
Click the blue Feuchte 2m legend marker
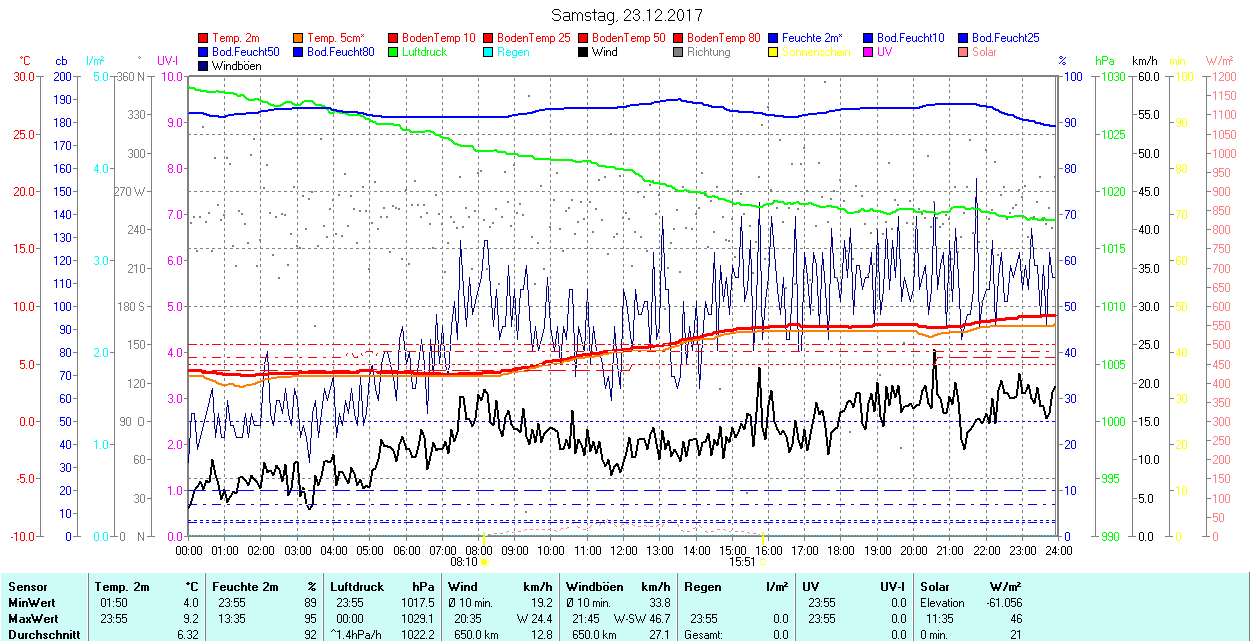coord(773,38)
